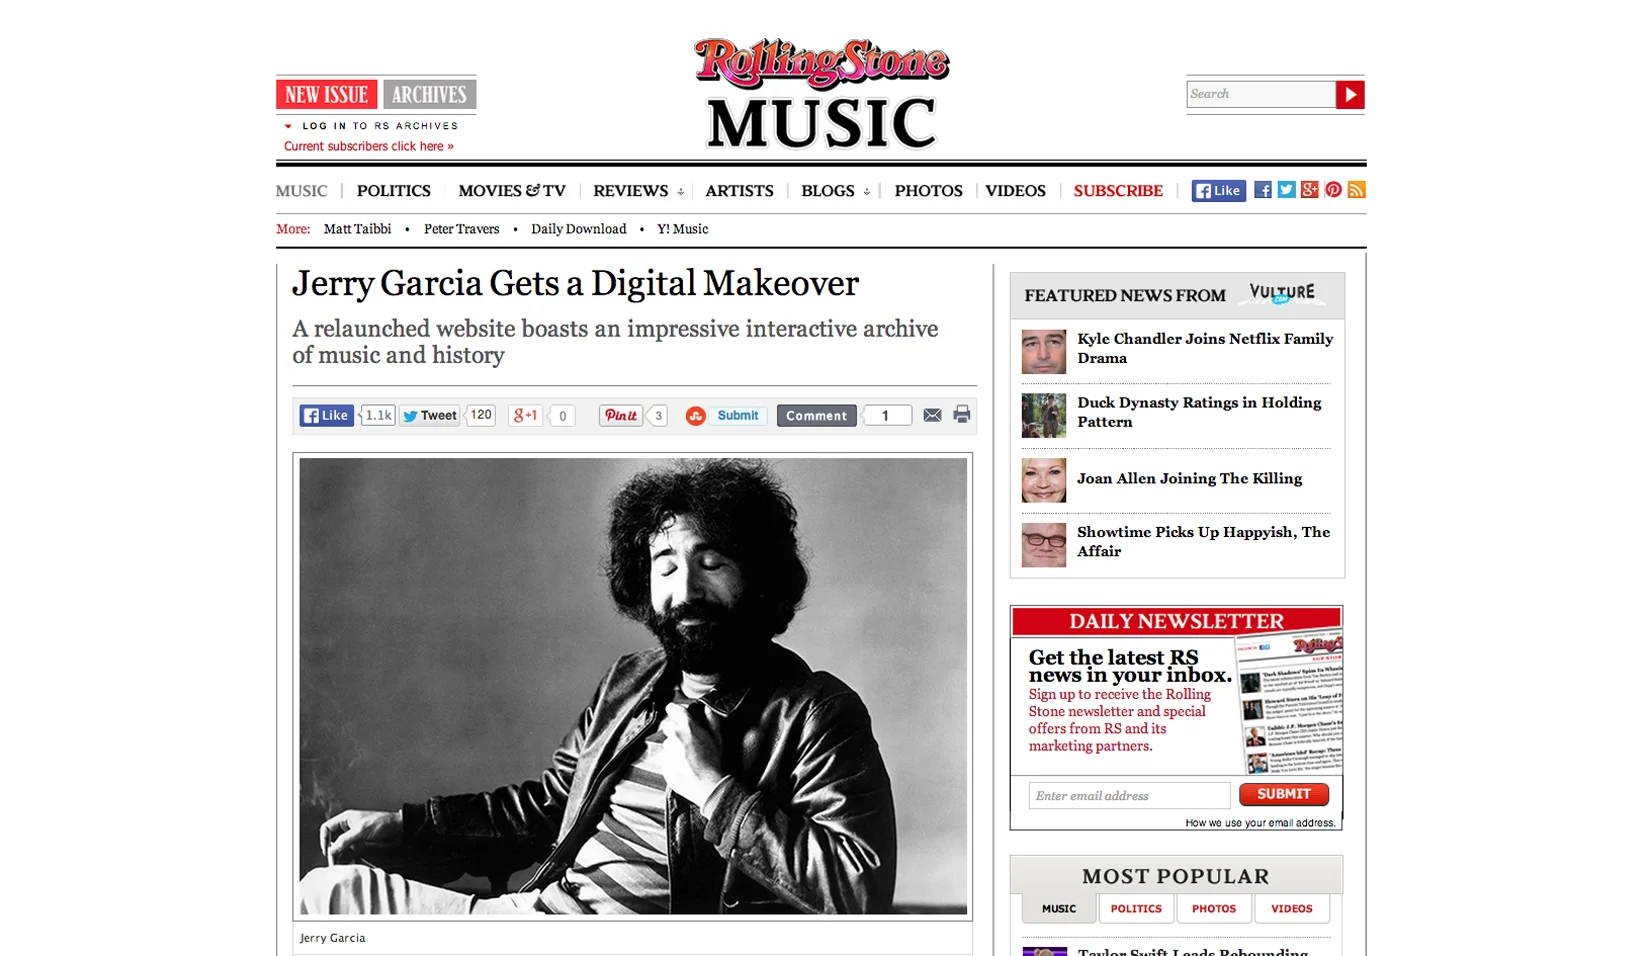Submit article to StumbleUpon
Screen dimensions: 1652x956
click(x=727, y=416)
